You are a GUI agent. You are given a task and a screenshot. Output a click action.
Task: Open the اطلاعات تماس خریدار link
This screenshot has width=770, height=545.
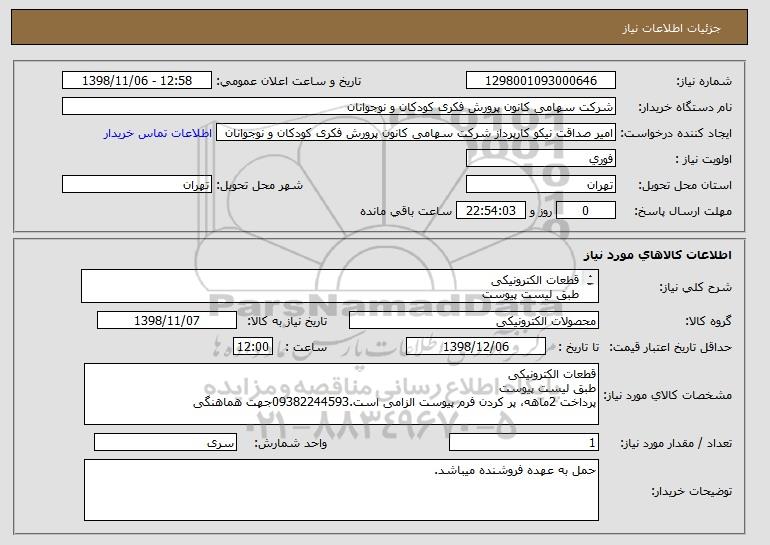158,133
